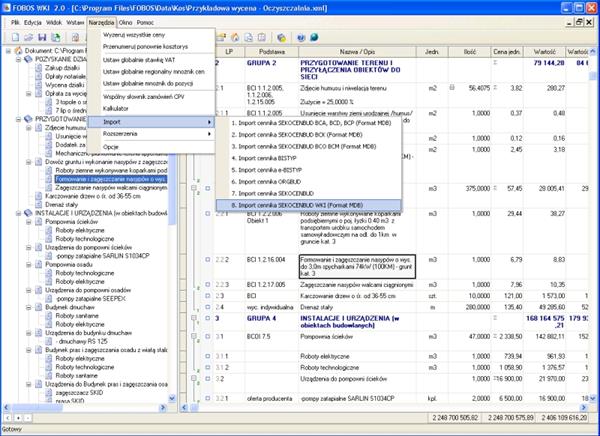Click the document house icon at tree root

coord(13,49)
